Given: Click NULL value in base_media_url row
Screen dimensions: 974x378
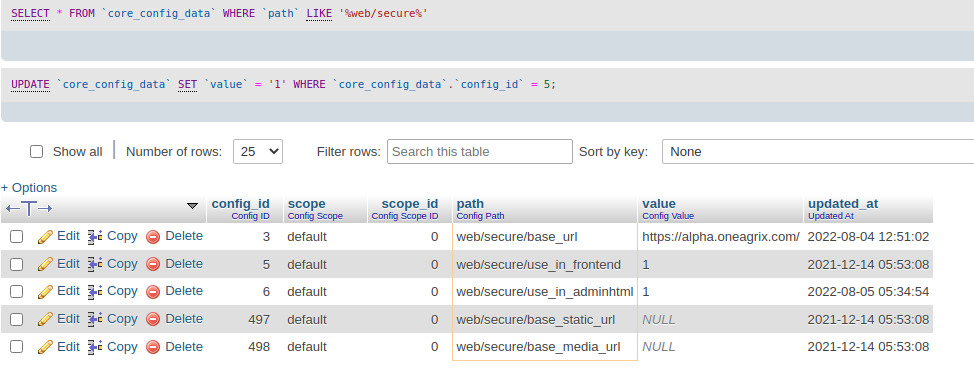Looking at the screenshot, I should click(658, 347).
